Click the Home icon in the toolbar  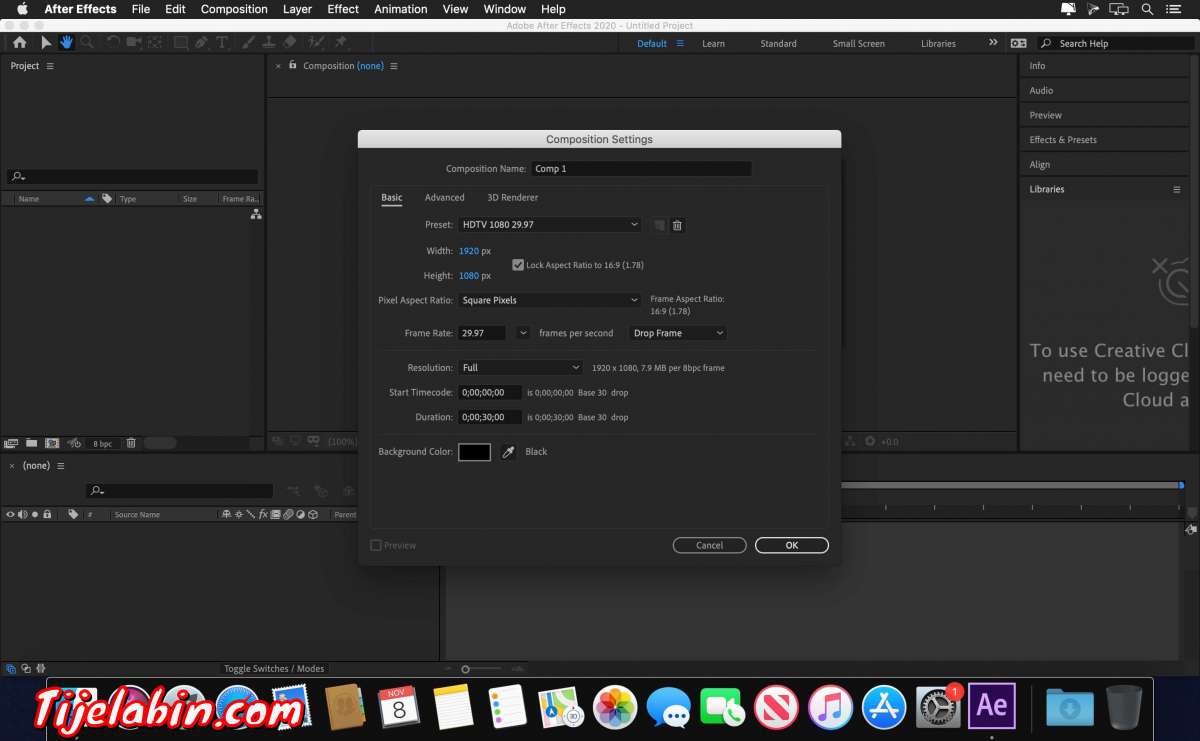19,43
